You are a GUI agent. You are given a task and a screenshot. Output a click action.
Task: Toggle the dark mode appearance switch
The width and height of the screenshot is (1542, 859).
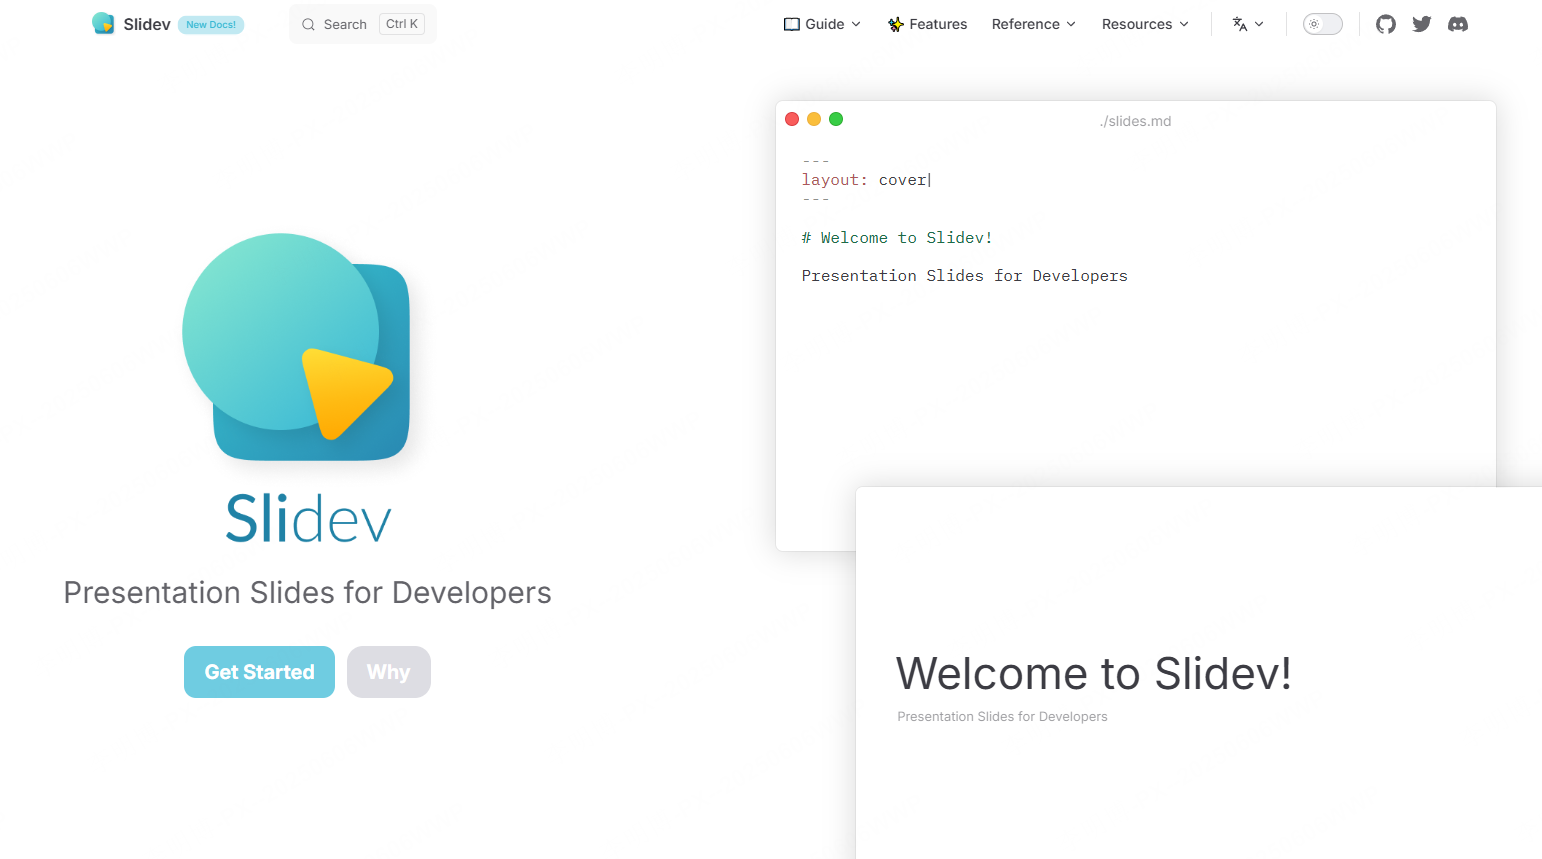(x=1322, y=24)
